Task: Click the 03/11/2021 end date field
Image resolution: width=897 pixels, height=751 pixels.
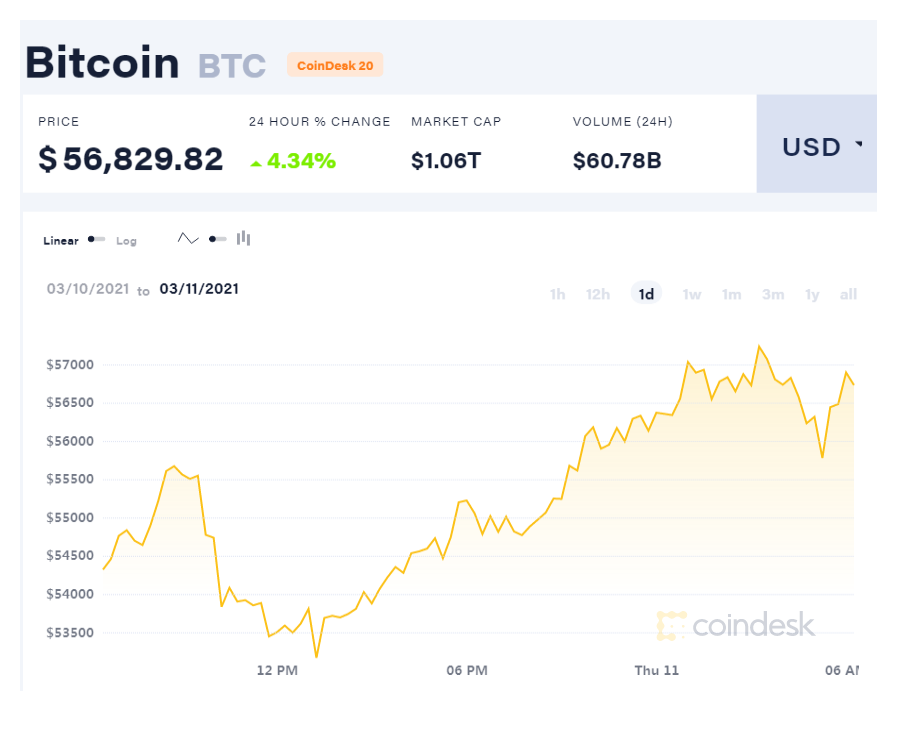Action: (x=199, y=289)
